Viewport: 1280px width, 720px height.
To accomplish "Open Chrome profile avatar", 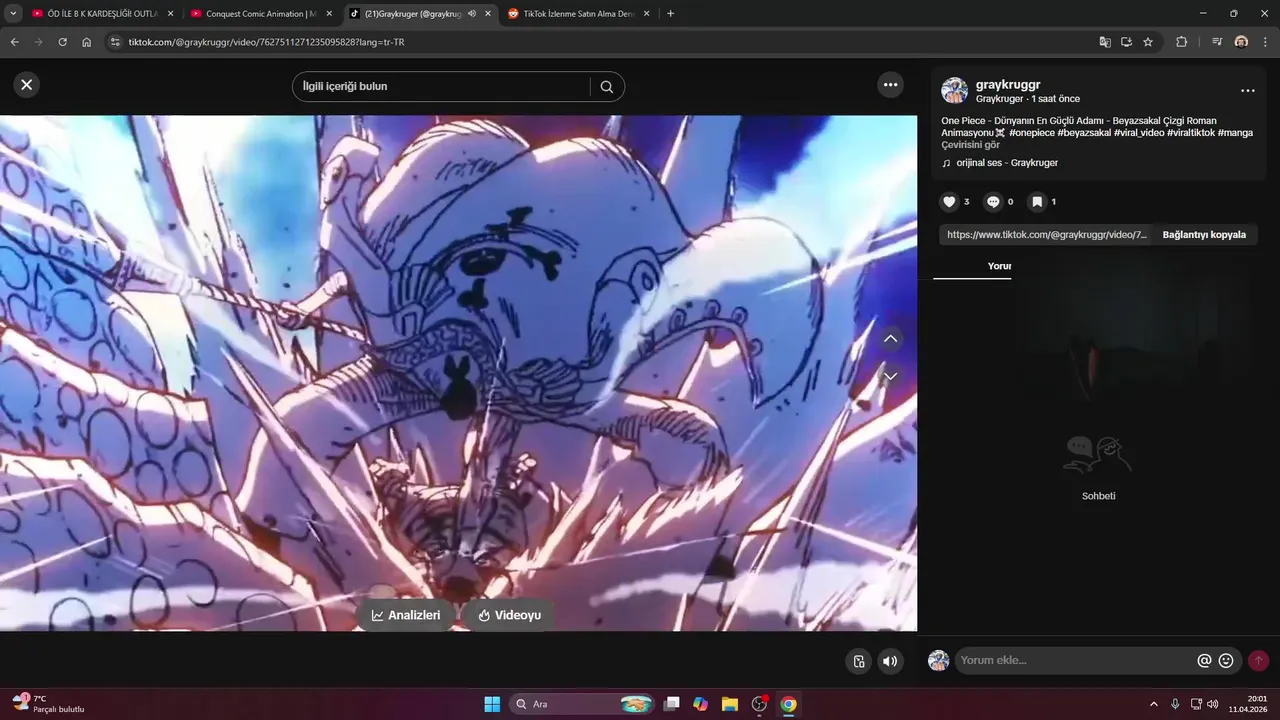I will click(1241, 42).
